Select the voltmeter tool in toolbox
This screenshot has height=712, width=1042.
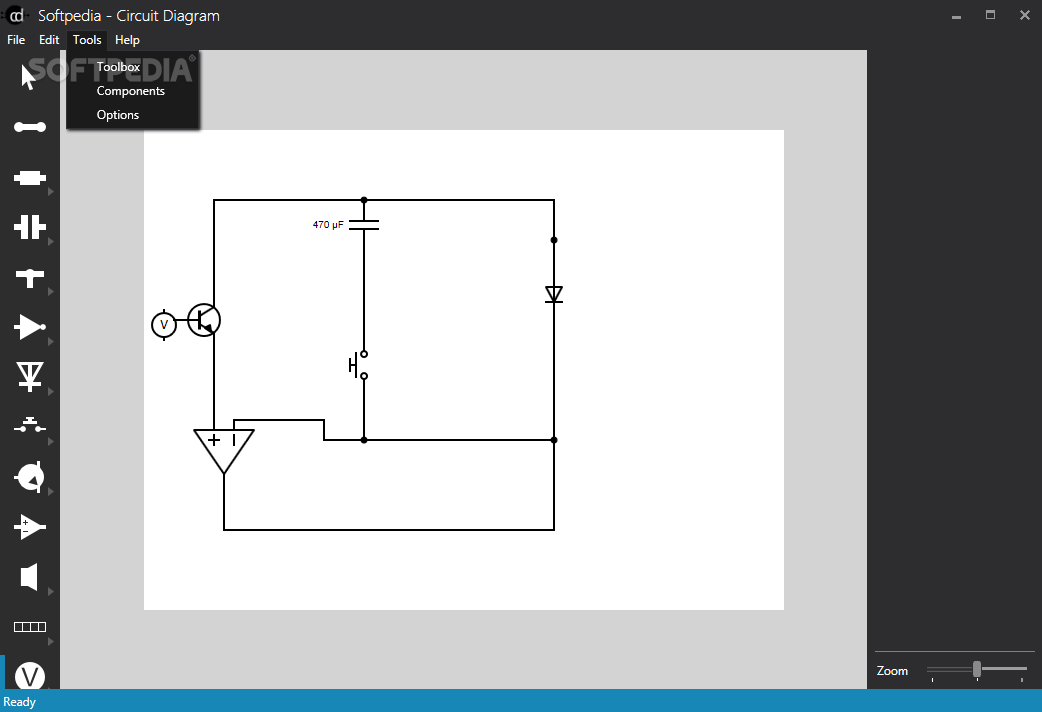pyautogui.click(x=30, y=675)
